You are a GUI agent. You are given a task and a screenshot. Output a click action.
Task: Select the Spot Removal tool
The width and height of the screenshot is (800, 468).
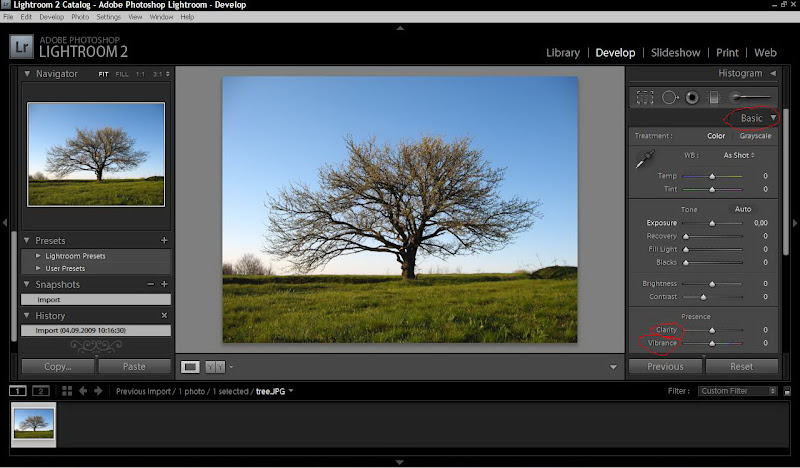tap(669, 97)
